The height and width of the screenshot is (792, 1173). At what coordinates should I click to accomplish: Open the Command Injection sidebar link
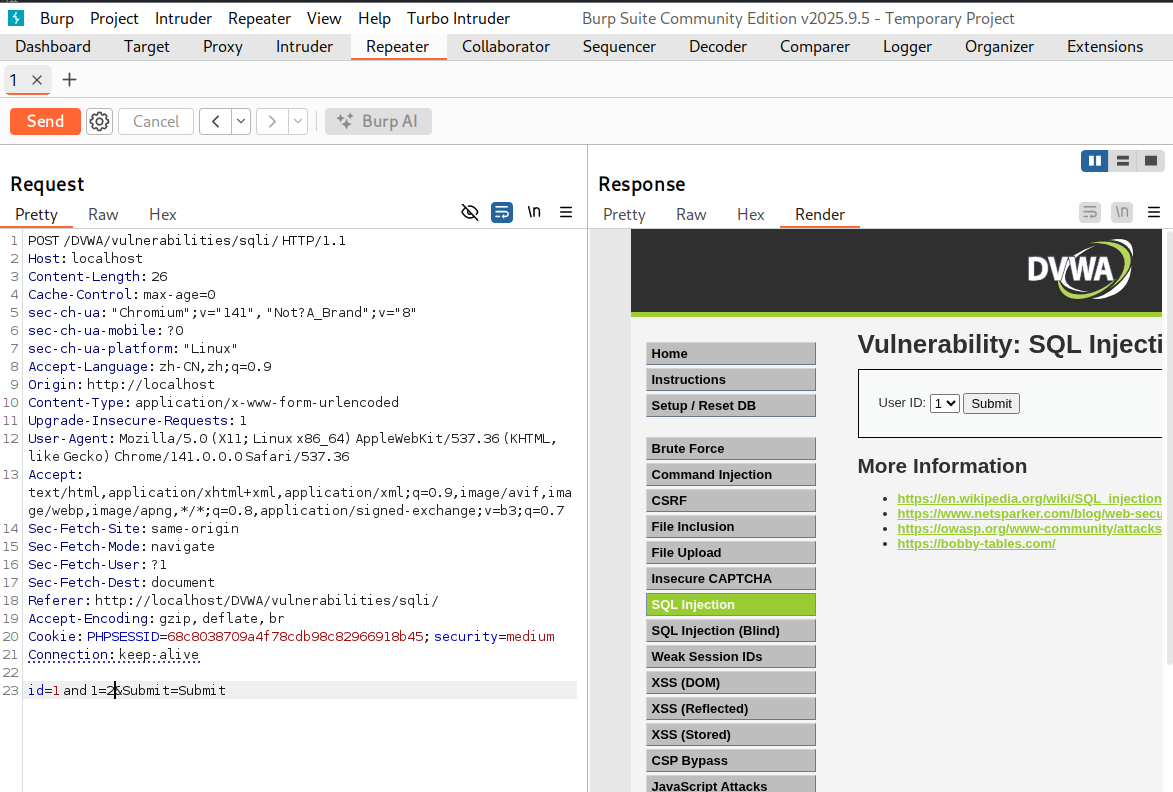click(731, 475)
